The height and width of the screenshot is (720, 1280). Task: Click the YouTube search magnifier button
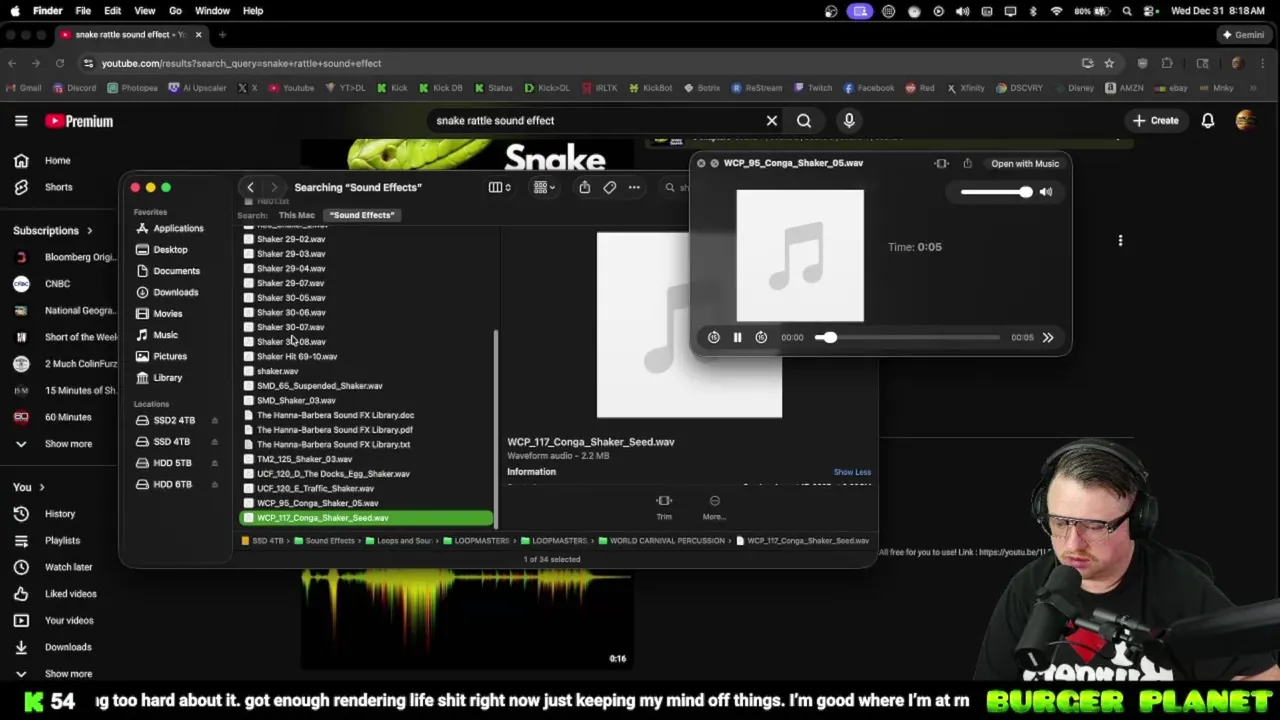(804, 121)
